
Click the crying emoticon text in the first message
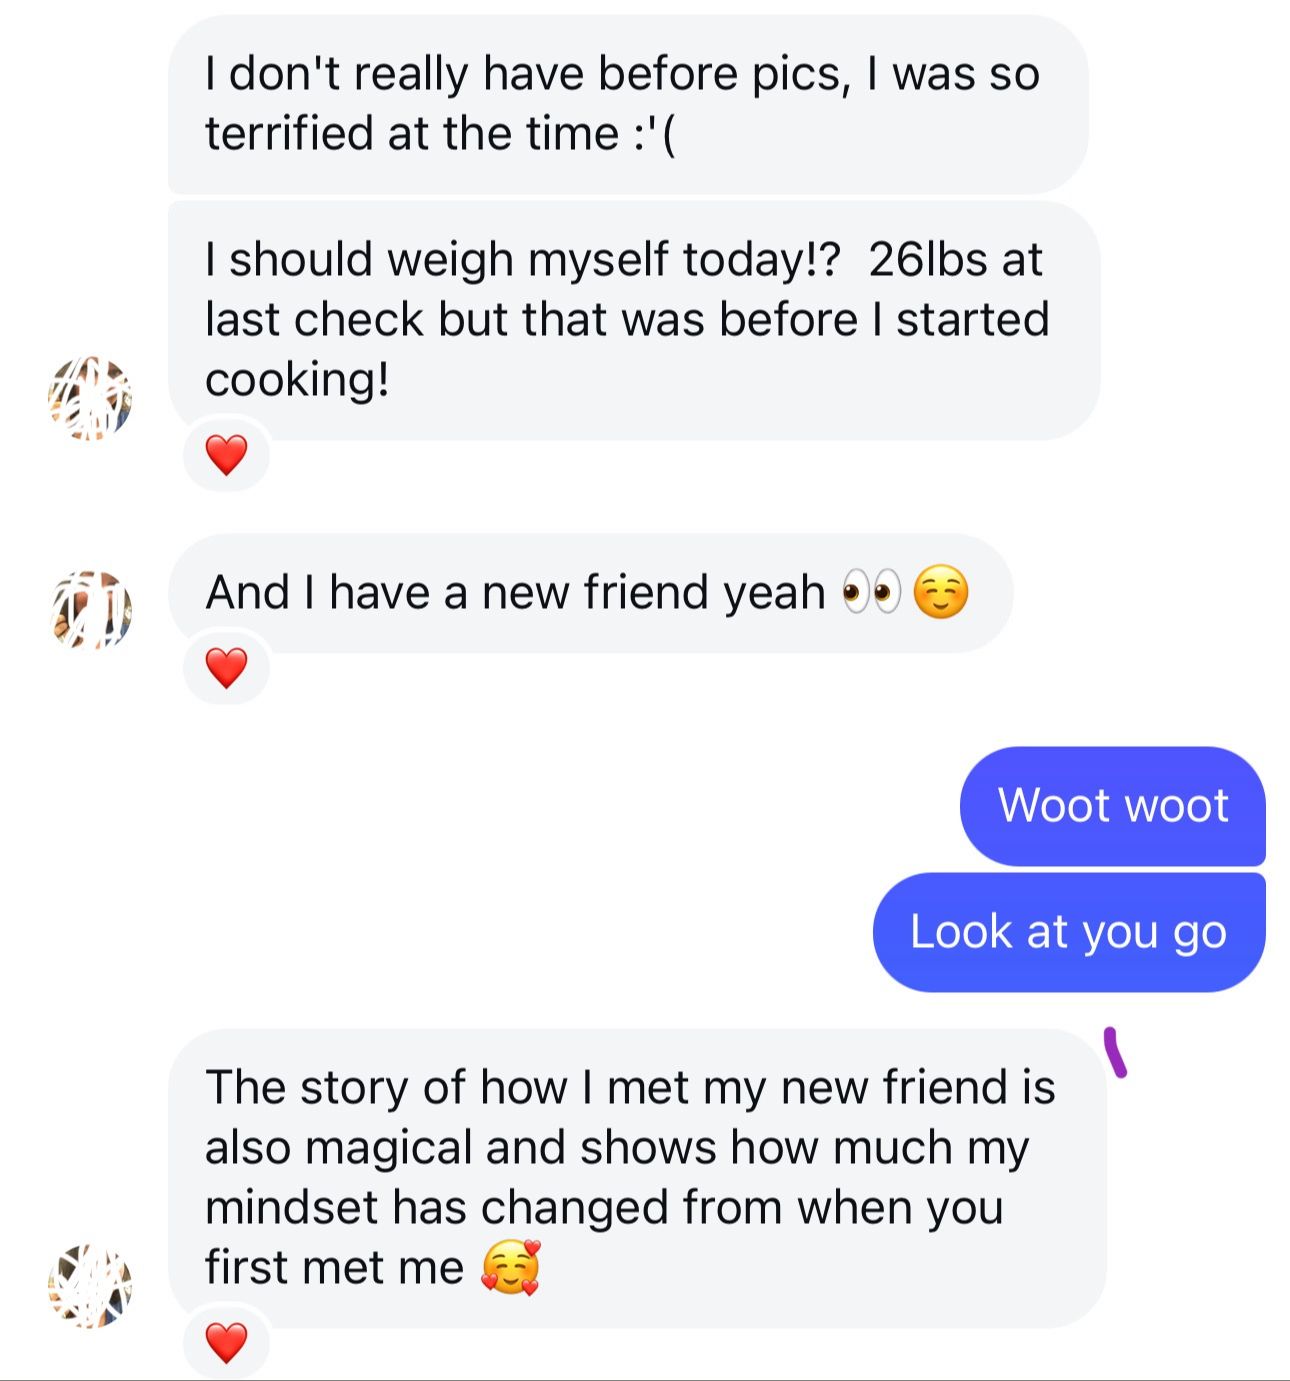click(654, 134)
